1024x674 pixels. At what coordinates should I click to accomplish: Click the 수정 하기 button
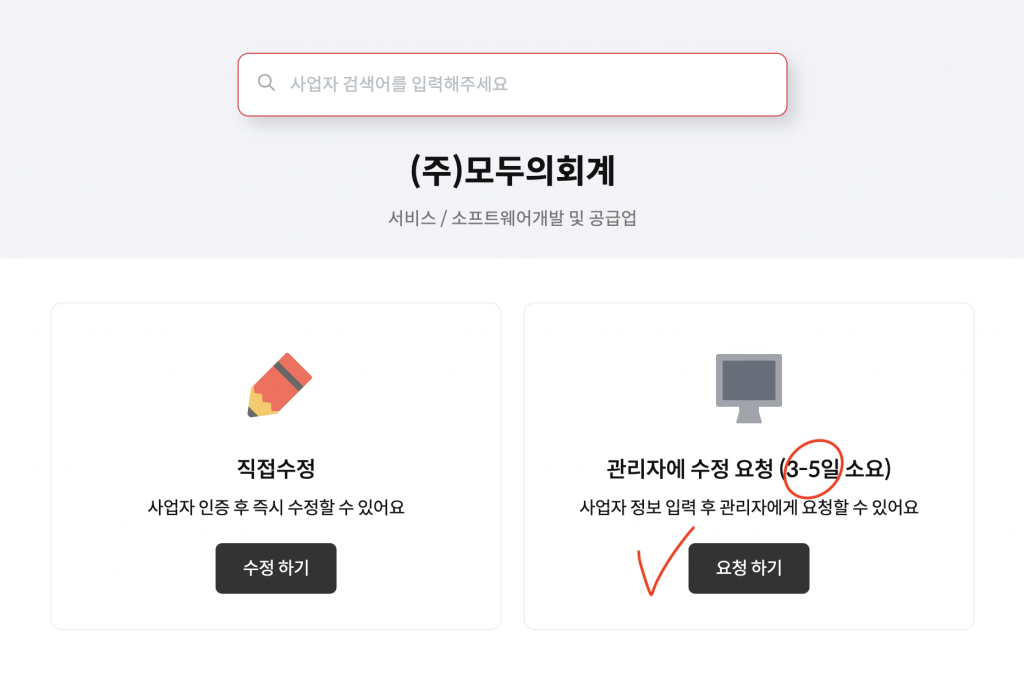(276, 568)
